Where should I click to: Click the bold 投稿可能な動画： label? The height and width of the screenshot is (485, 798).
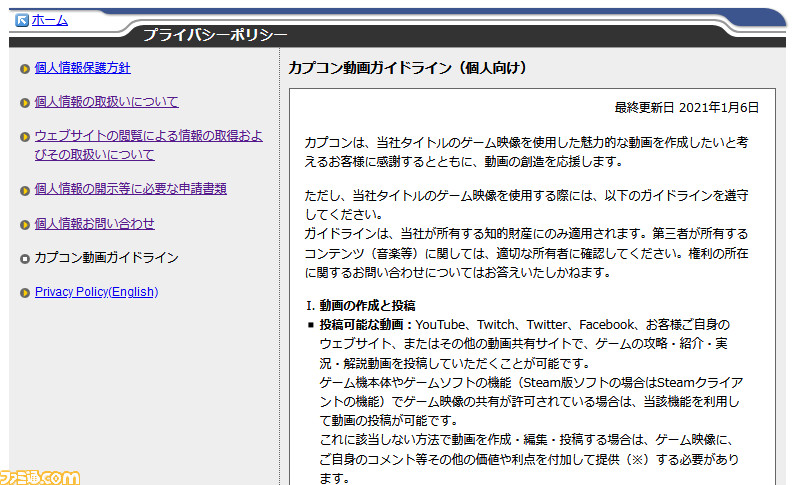366,325
